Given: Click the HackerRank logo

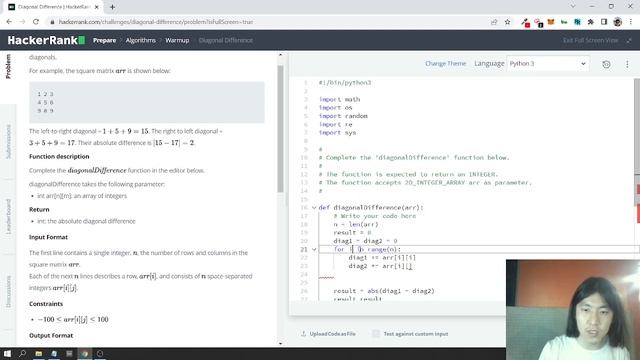Looking at the screenshot, I should coord(46,40).
